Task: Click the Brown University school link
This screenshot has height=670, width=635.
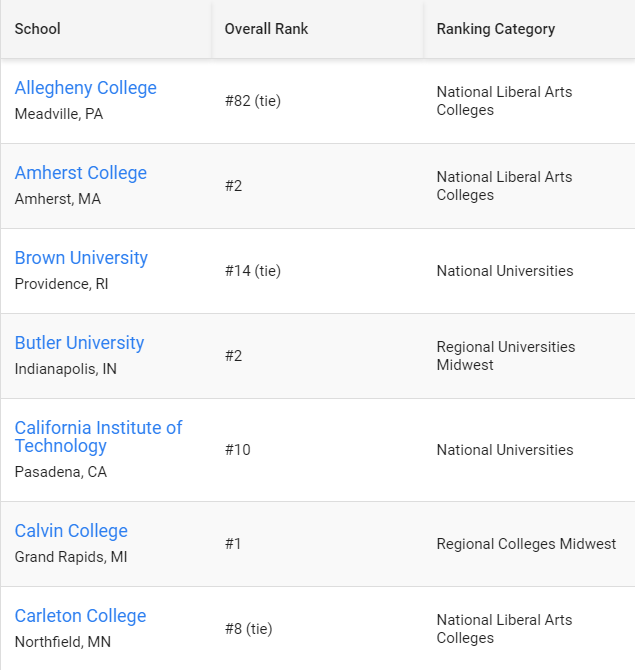Action: coord(81,258)
